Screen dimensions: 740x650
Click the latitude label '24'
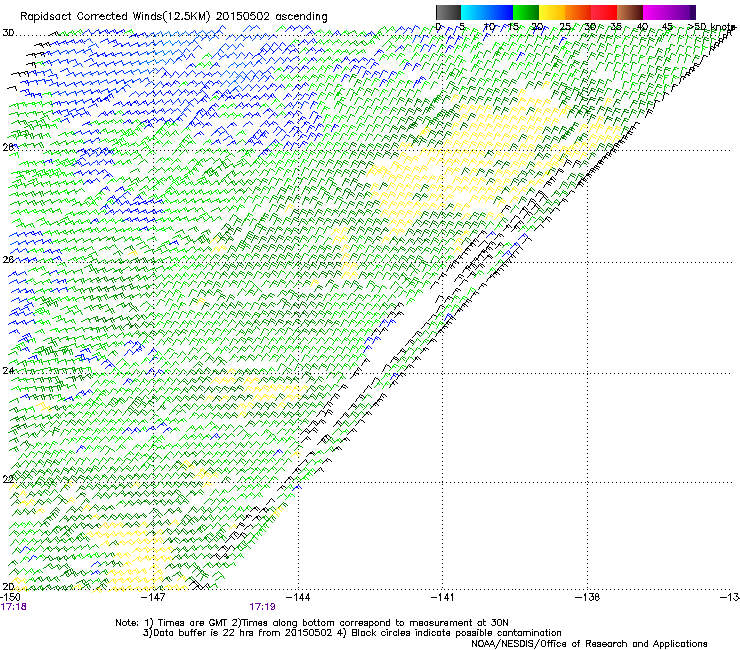(8, 371)
